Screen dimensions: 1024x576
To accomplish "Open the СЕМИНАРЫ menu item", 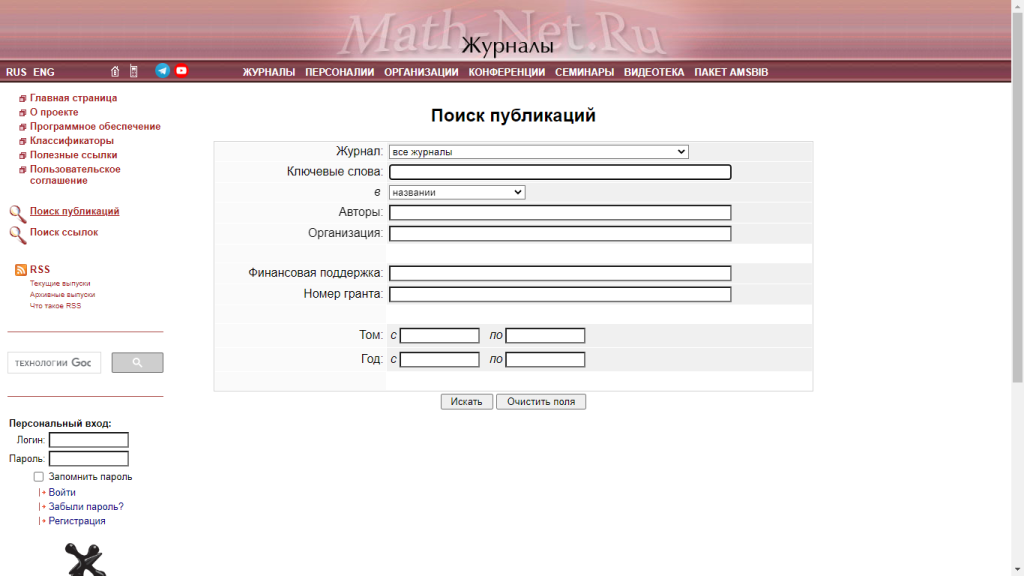I will click(584, 72).
